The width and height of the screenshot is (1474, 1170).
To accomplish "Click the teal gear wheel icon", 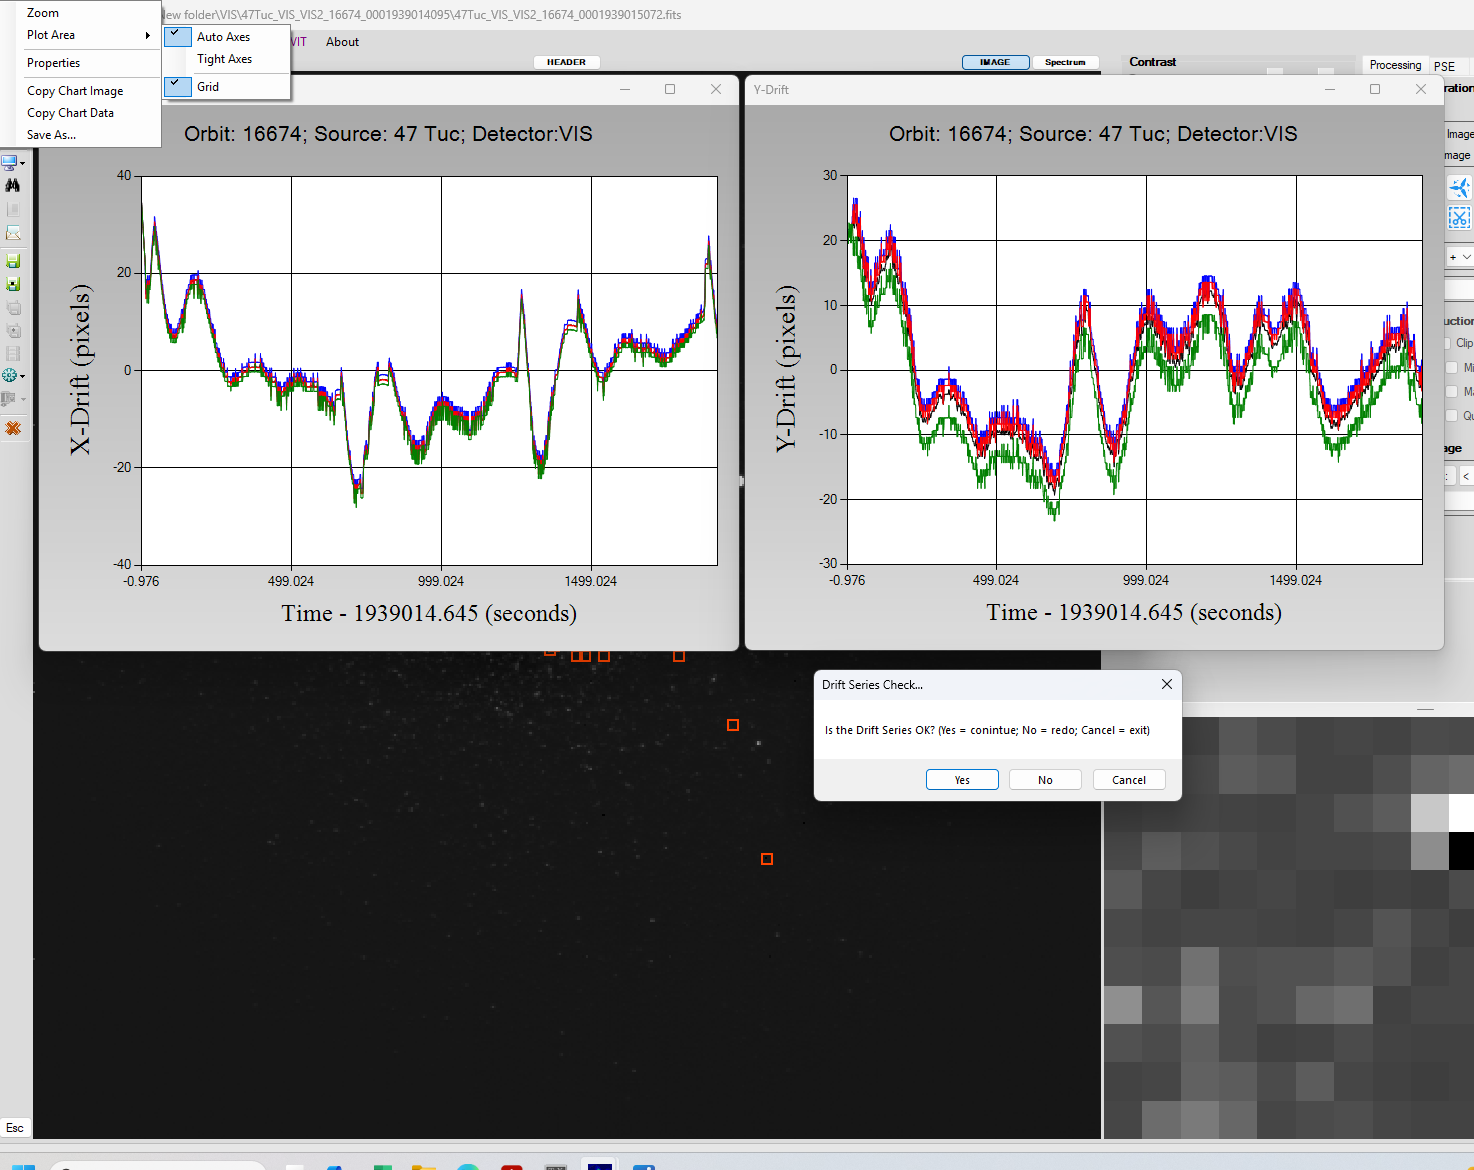I will coord(11,376).
